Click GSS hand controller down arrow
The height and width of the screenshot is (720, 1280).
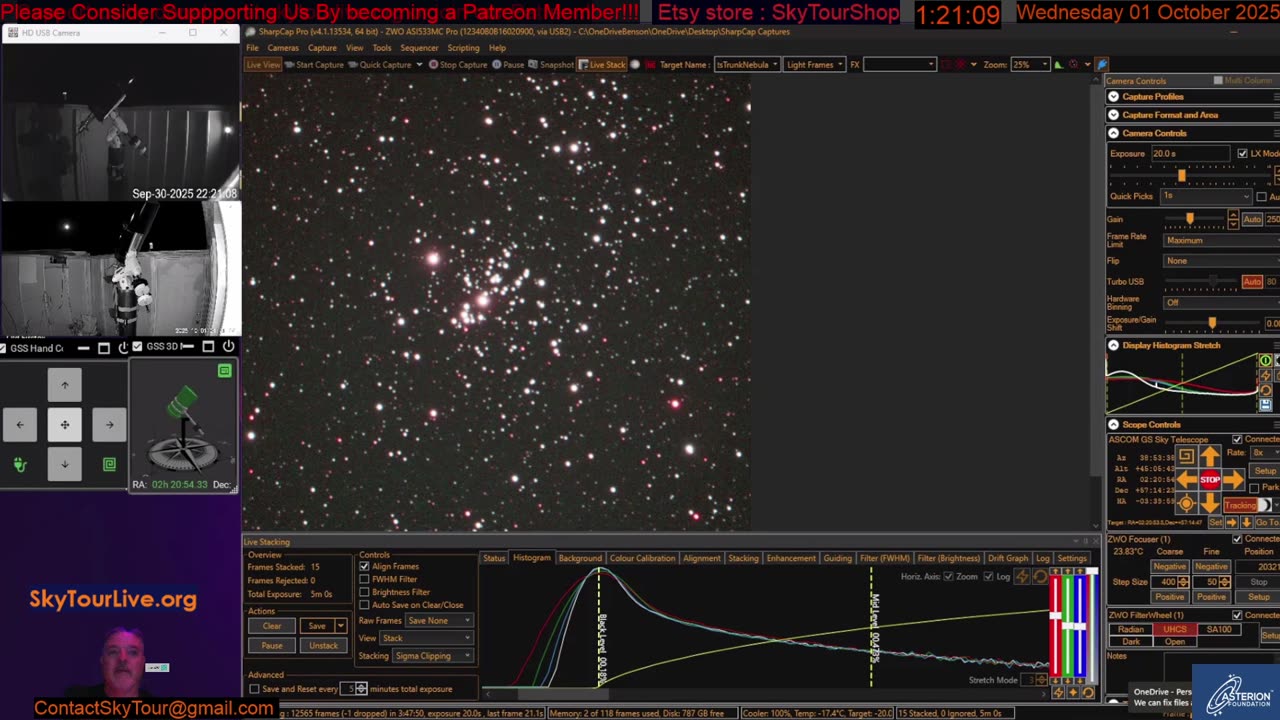(x=65, y=464)
